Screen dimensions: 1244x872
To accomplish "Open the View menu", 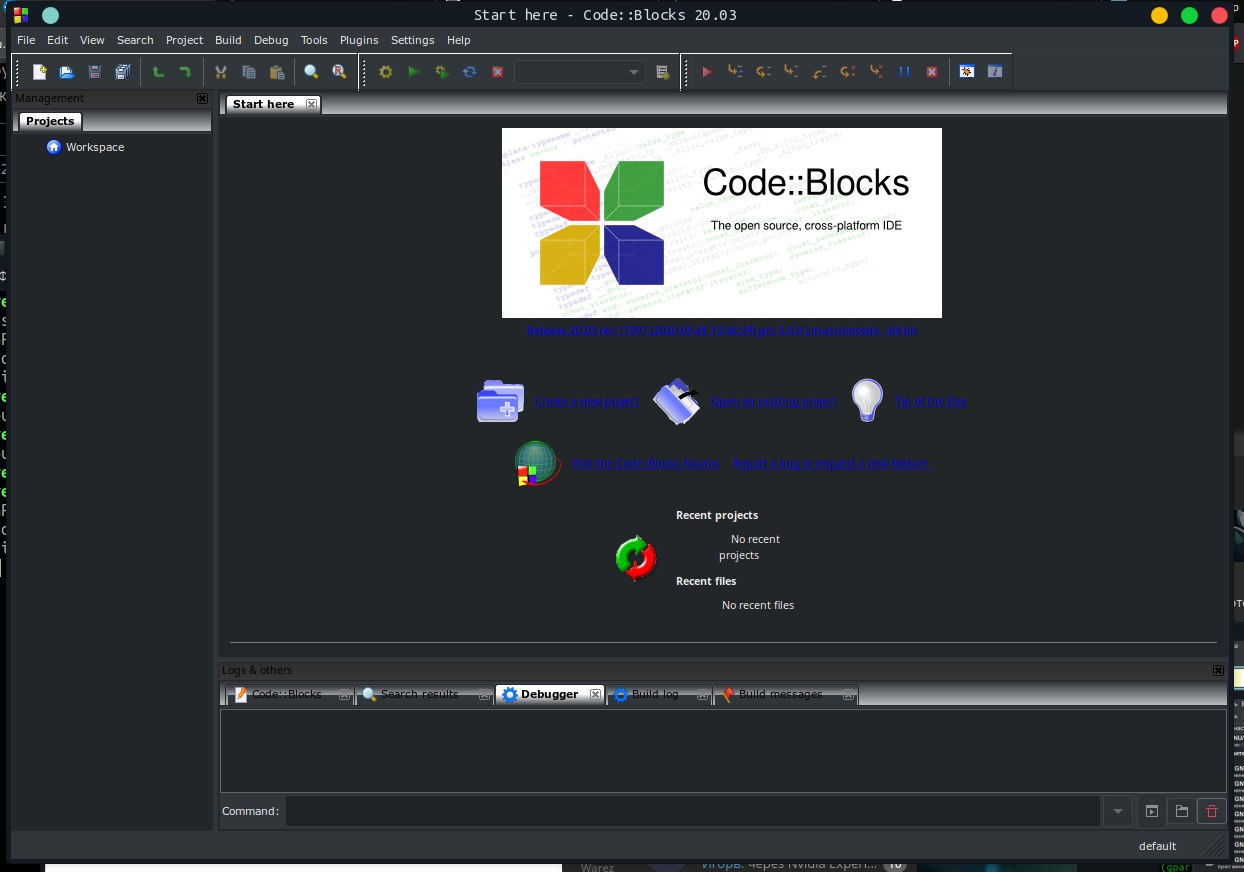I will pos(92,40).
